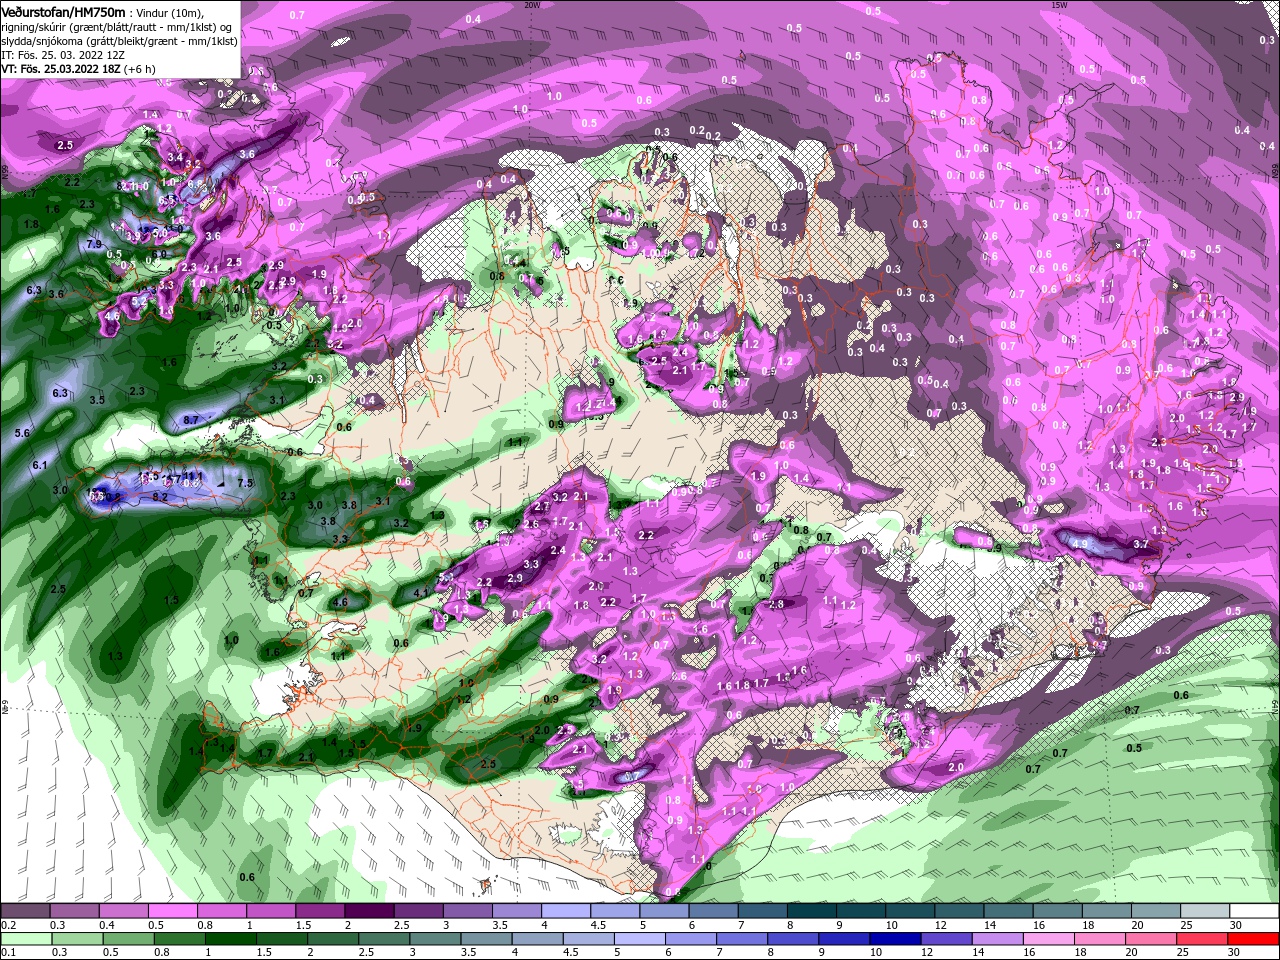Select the lower legend swatch between 0.1 and 0.3
This screenshot has height=960, width=1280.
[x=25, y=939]
